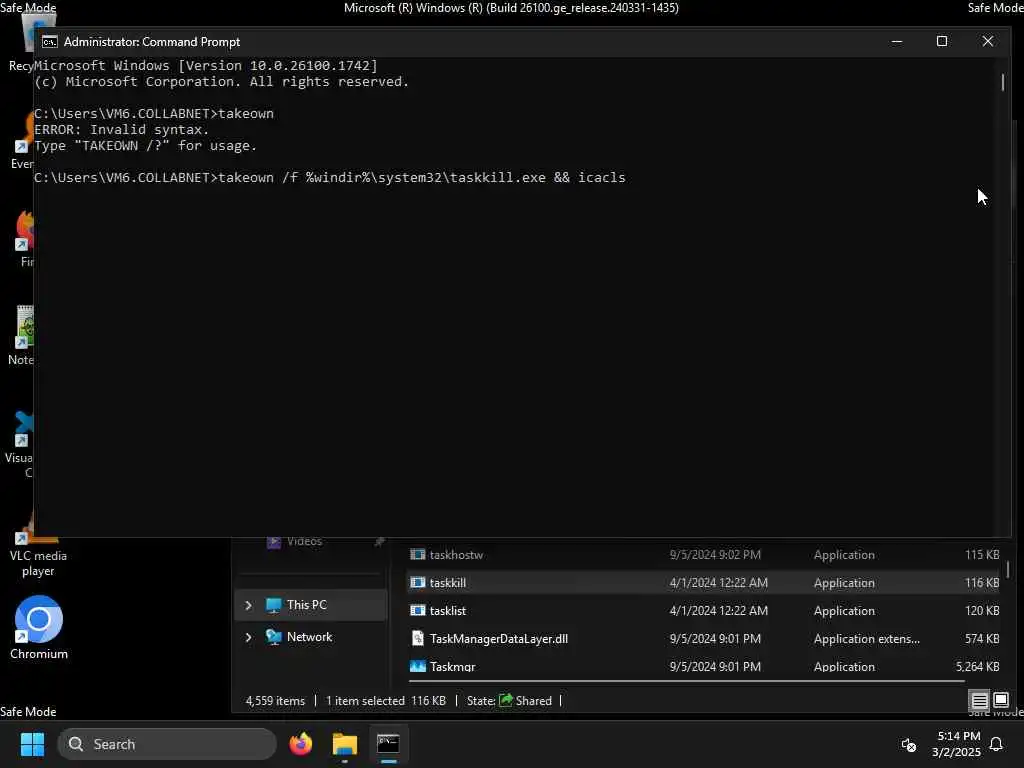Select Network in navigation pane
The image size is (1024, 768).
313,637
